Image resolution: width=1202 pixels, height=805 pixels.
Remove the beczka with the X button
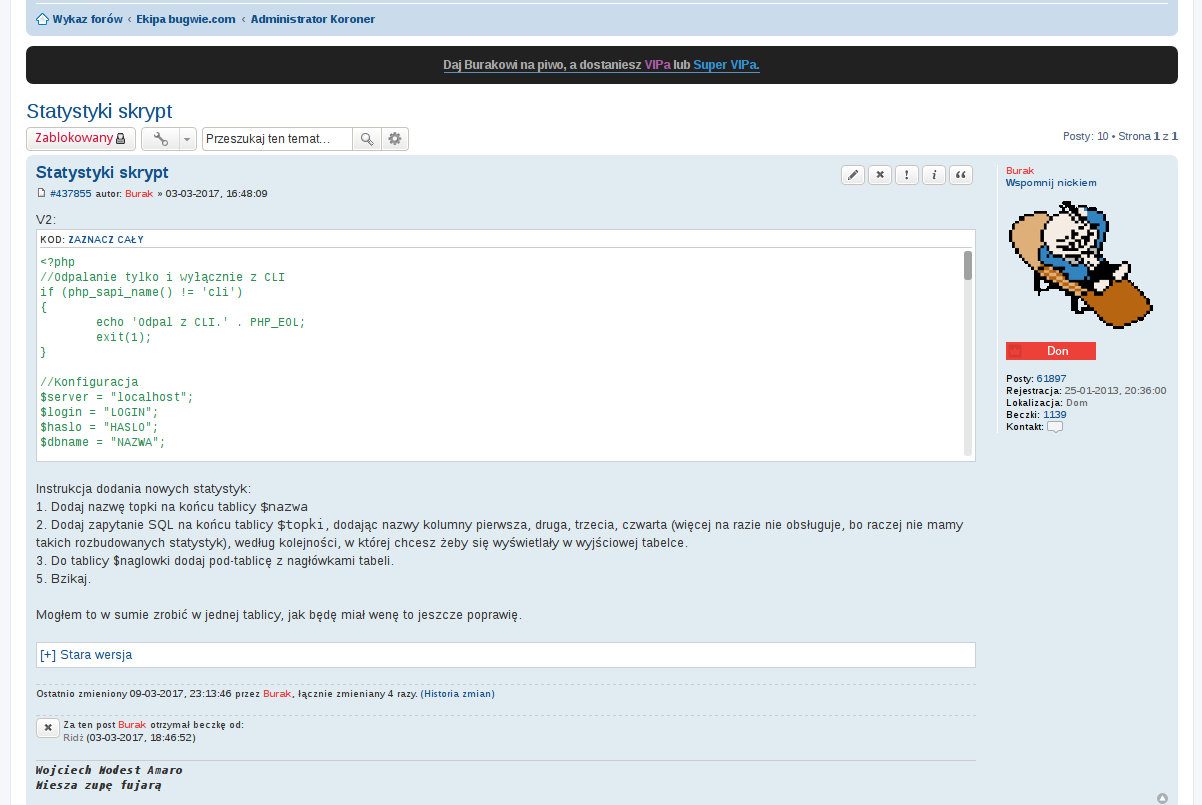(48, 728)
